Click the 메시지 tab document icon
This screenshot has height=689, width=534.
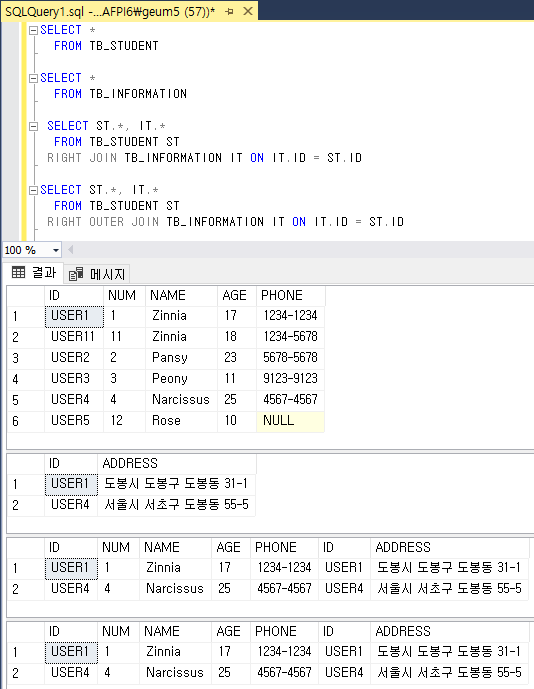coord(76,274)
